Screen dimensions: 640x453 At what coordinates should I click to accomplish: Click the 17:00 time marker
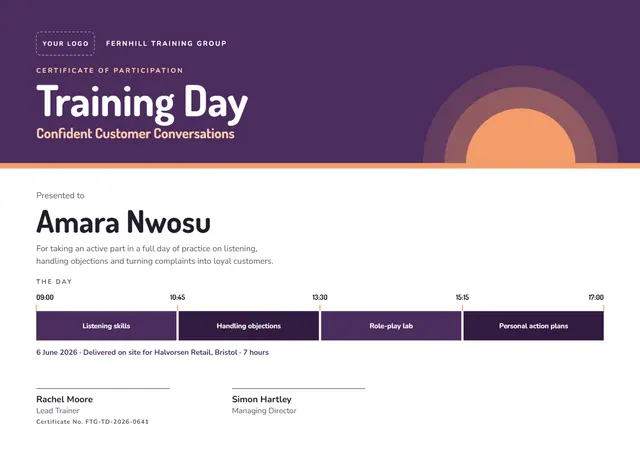(x=596, y=297)
